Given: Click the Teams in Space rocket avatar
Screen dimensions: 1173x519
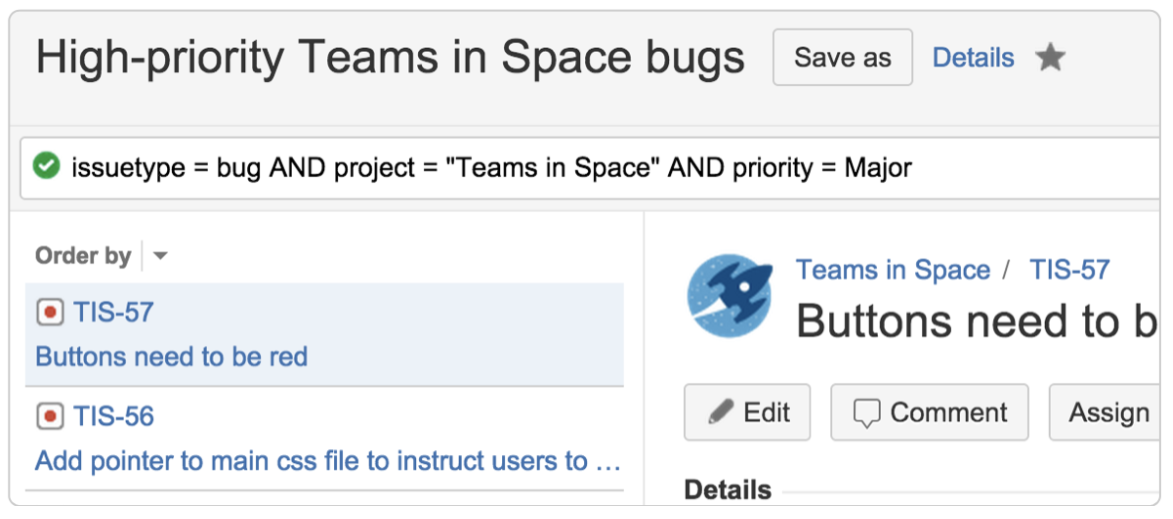Looking at the screenshot, I should point(730,297).
